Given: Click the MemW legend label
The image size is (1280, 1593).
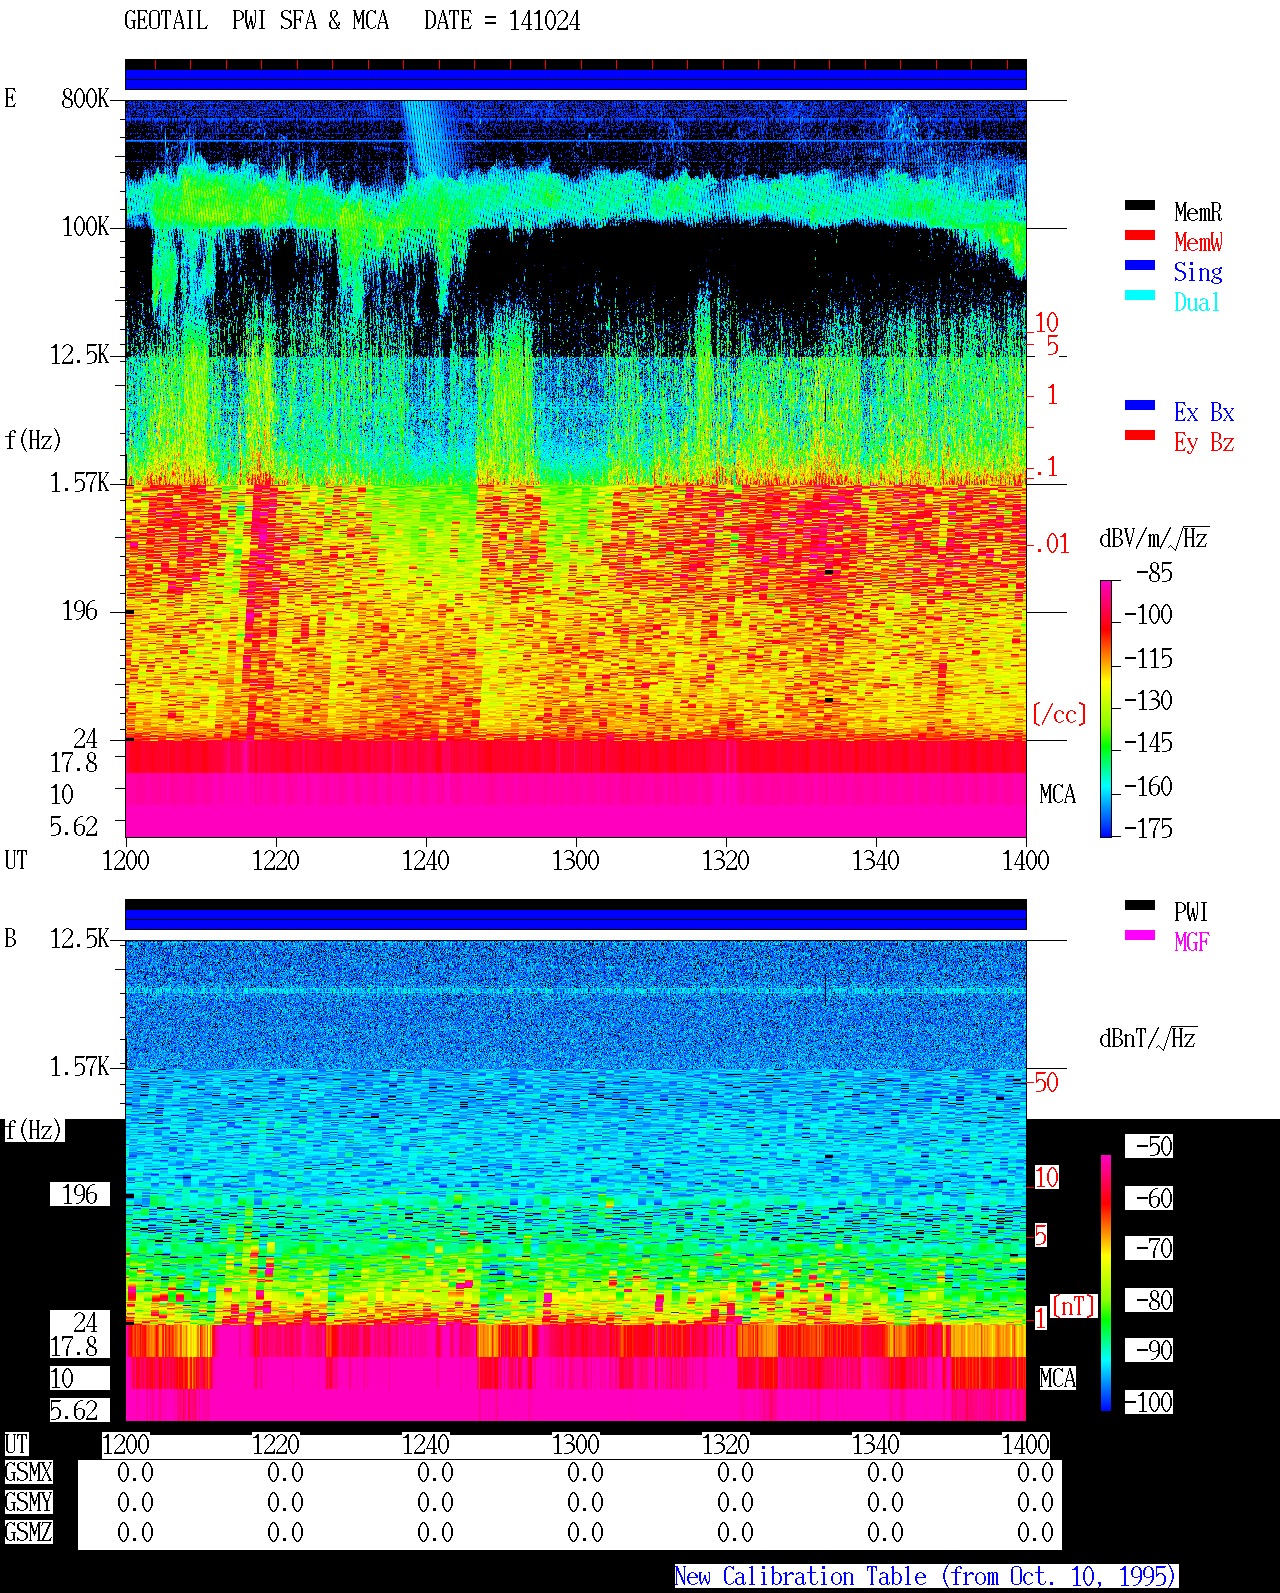Looking at the screenshot, I should [1198, 242].
